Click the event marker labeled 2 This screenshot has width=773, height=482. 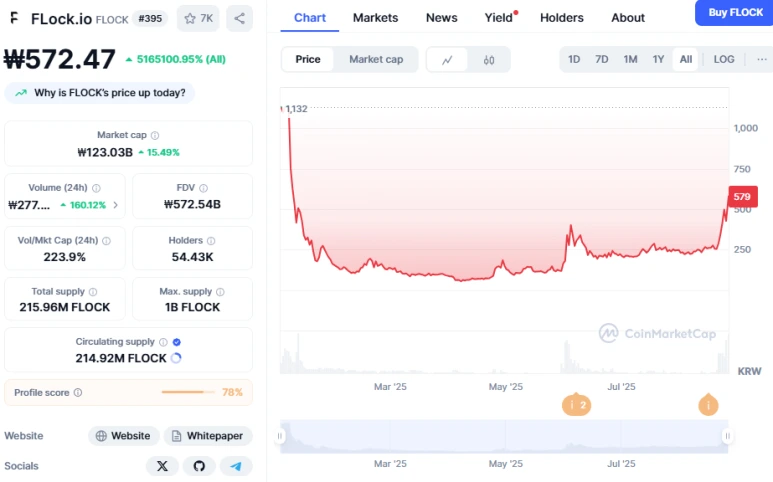(x=575, y=405)
